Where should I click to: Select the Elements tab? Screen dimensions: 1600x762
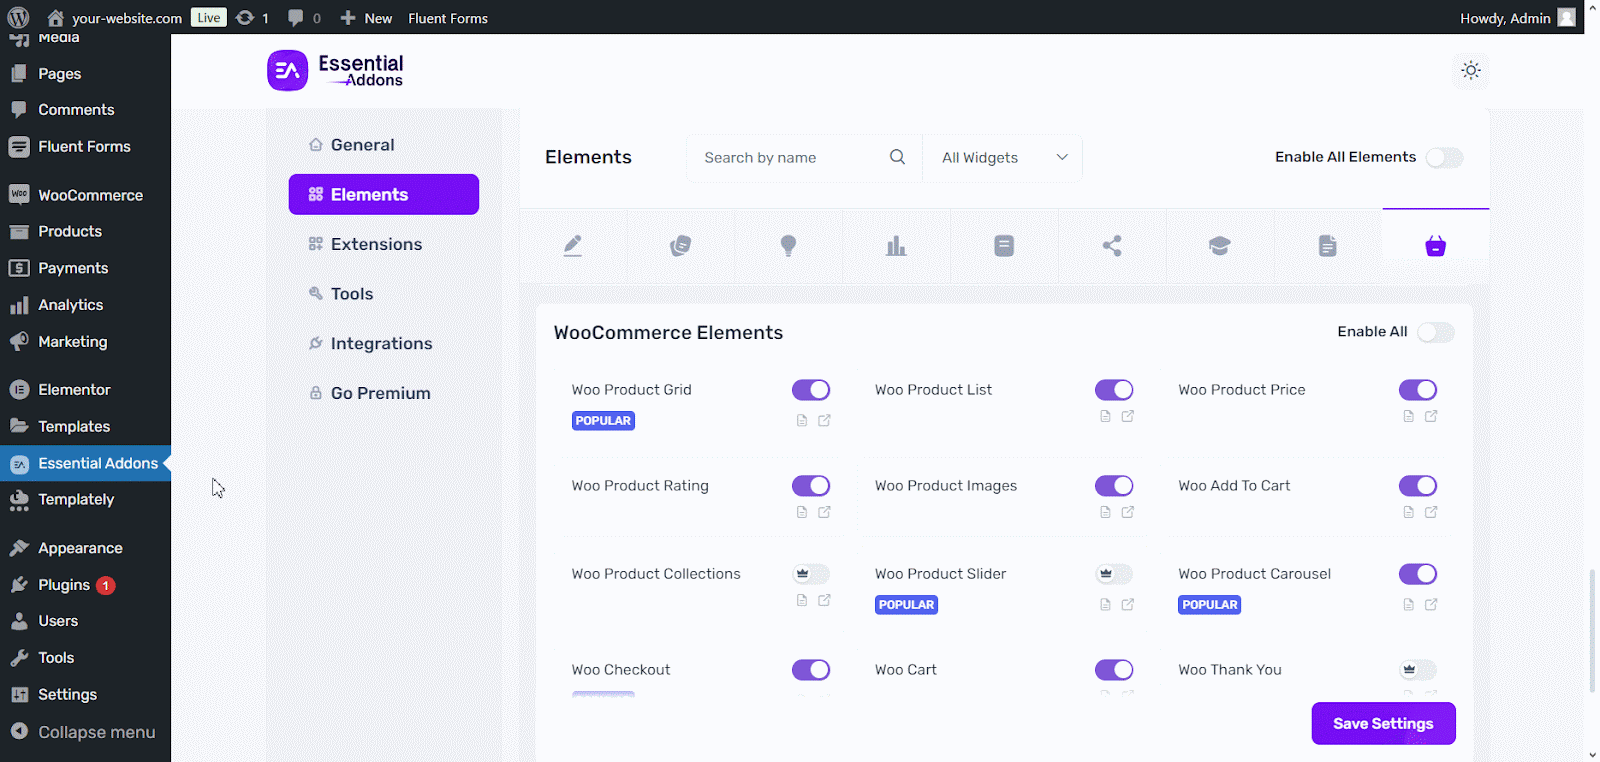(x=384, y=194)
